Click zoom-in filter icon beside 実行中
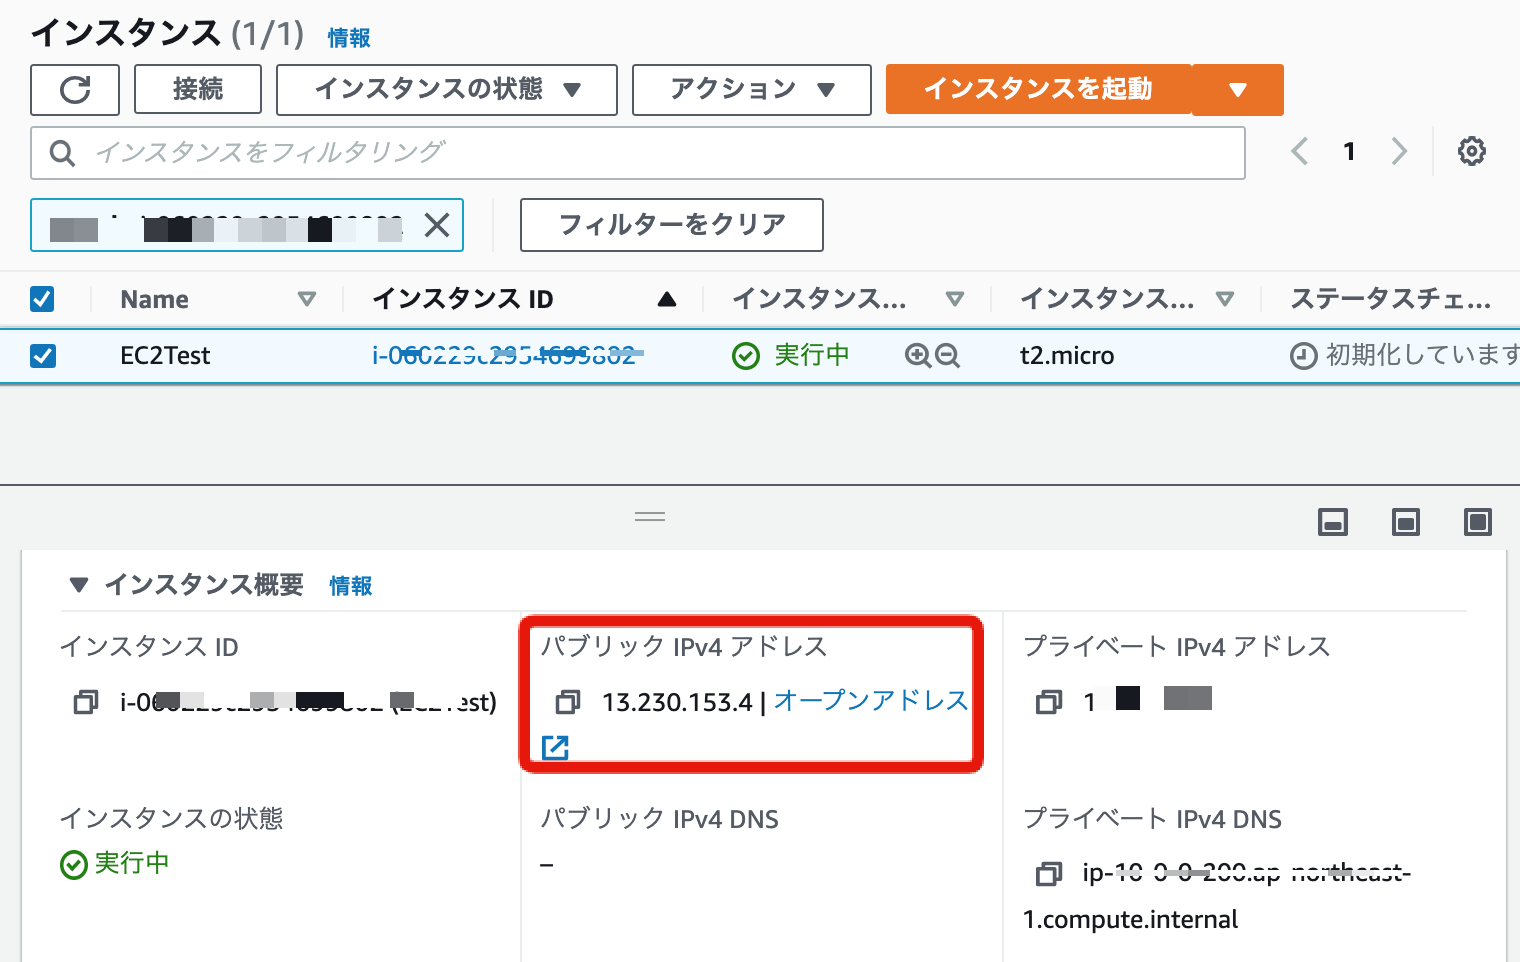Image resolution: width=1520 pixels, height=962 pixels. click(917, 355)
